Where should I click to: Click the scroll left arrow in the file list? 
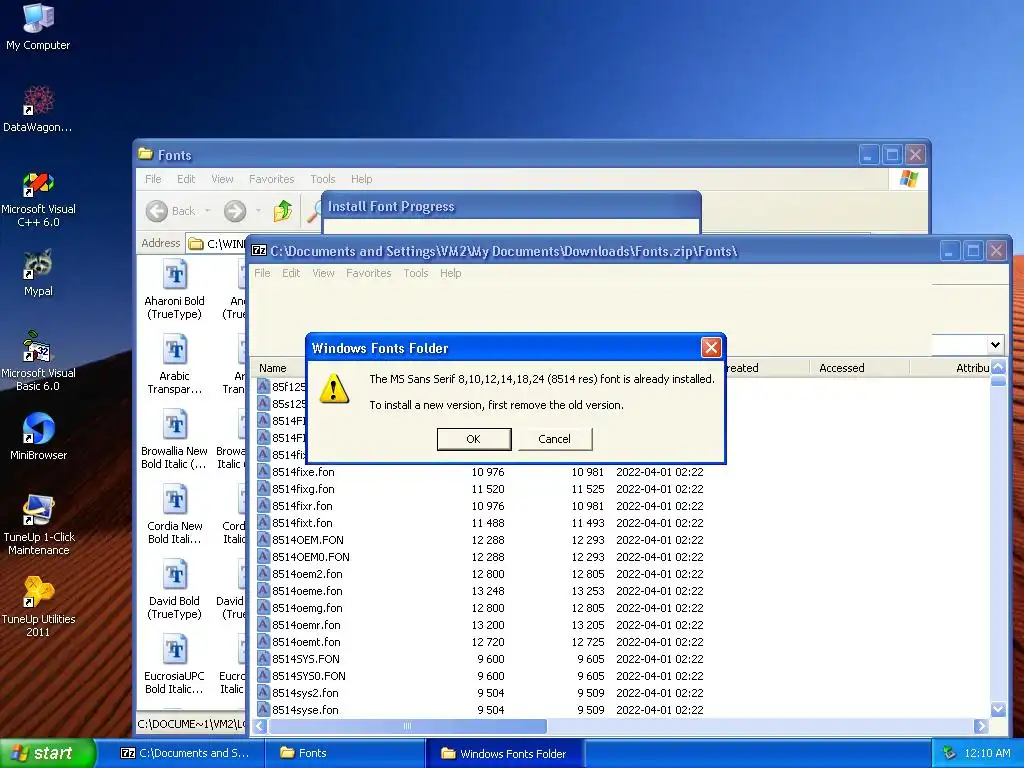click(x=261, y=726)
